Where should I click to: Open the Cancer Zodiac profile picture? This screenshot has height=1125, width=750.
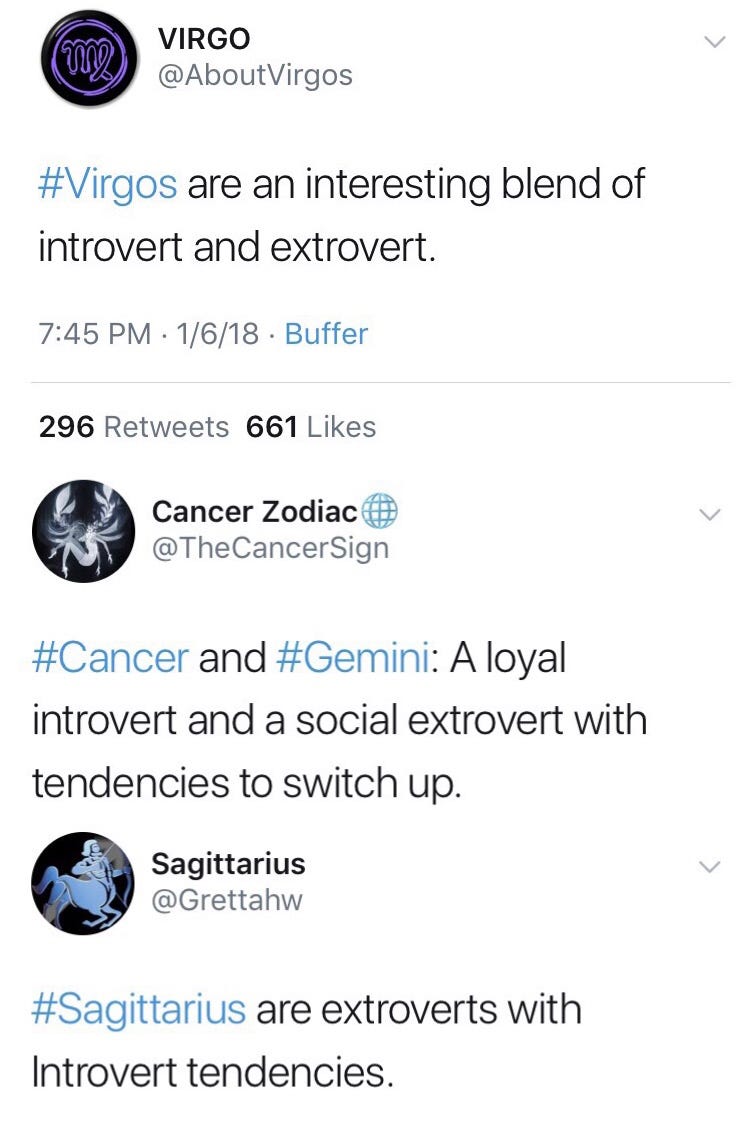[x=84, y=531]
